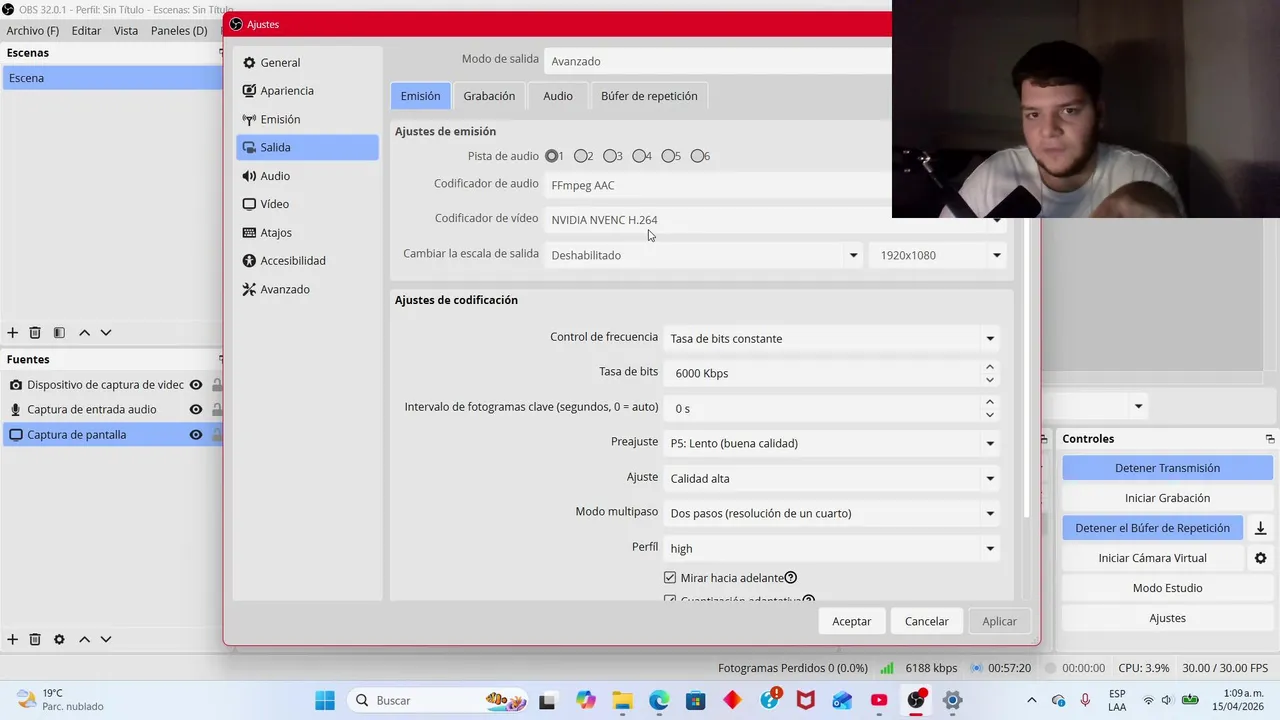Image resolution: width=1280 pixels, height=720 pixels.
Task: Open File Explorer from the taskbar
Action: (x=622, y=700)
